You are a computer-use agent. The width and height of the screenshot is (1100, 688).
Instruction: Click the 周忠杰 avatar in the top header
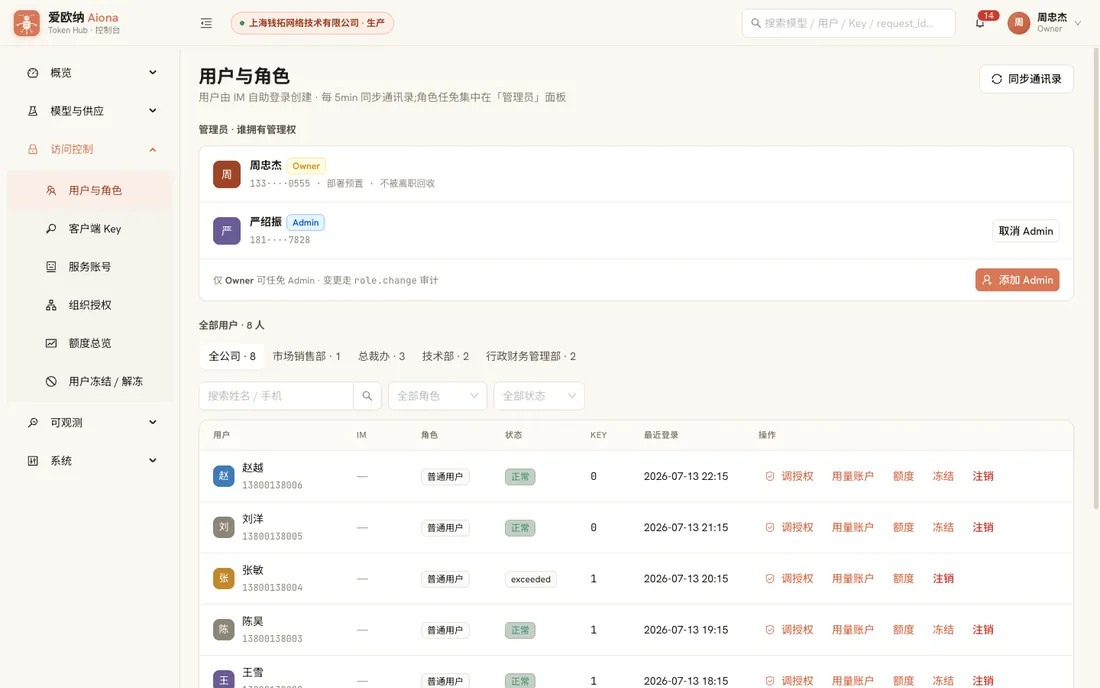click(x=1019, y=23)
